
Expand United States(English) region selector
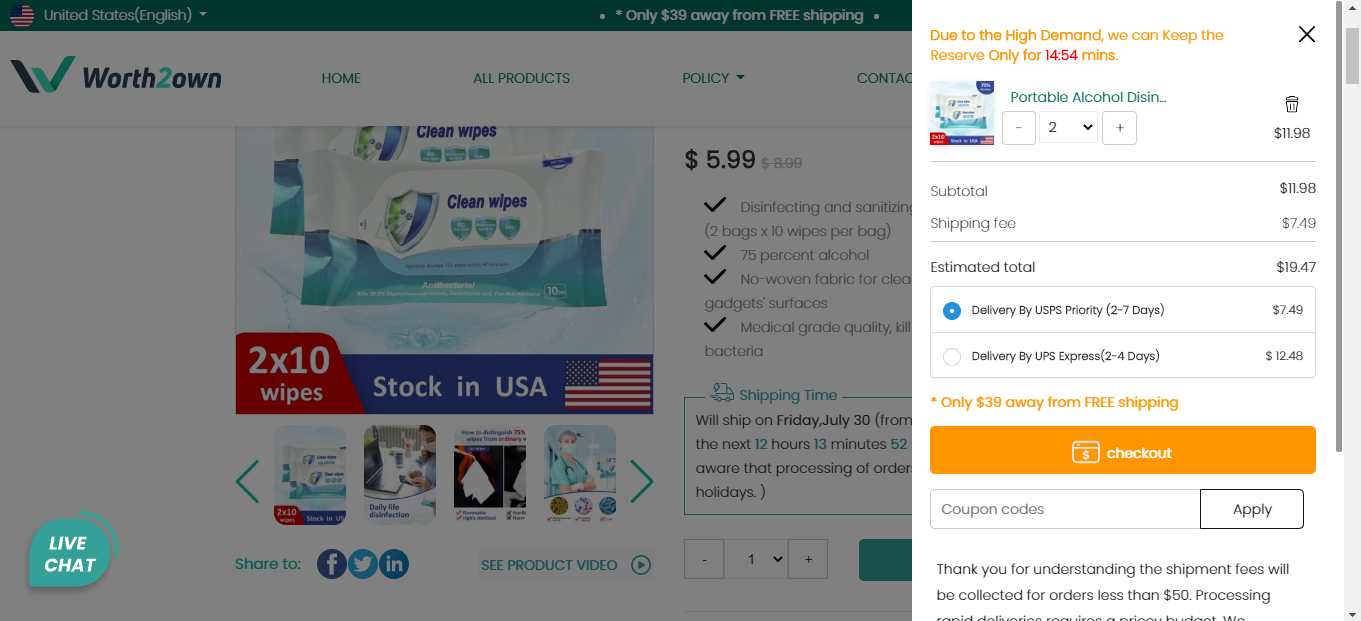click(124, 15)
